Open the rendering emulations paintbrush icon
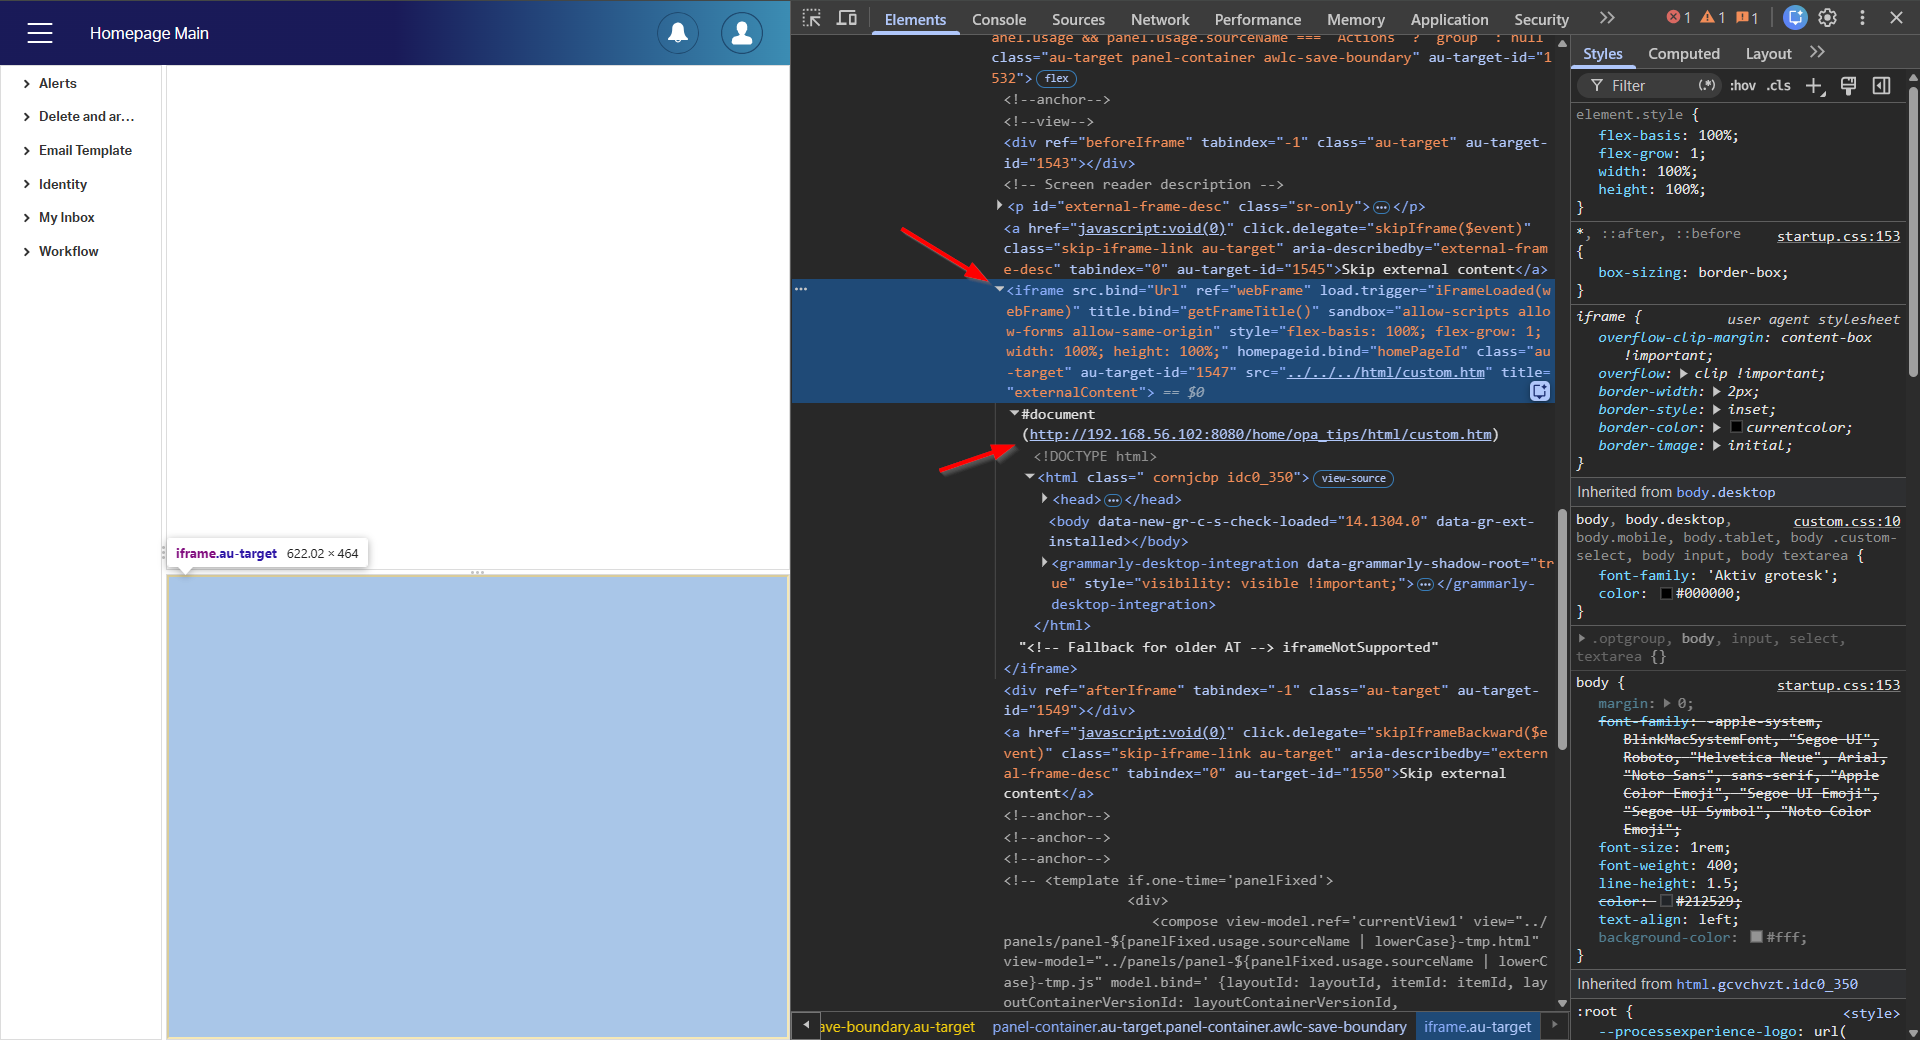 1848,86
